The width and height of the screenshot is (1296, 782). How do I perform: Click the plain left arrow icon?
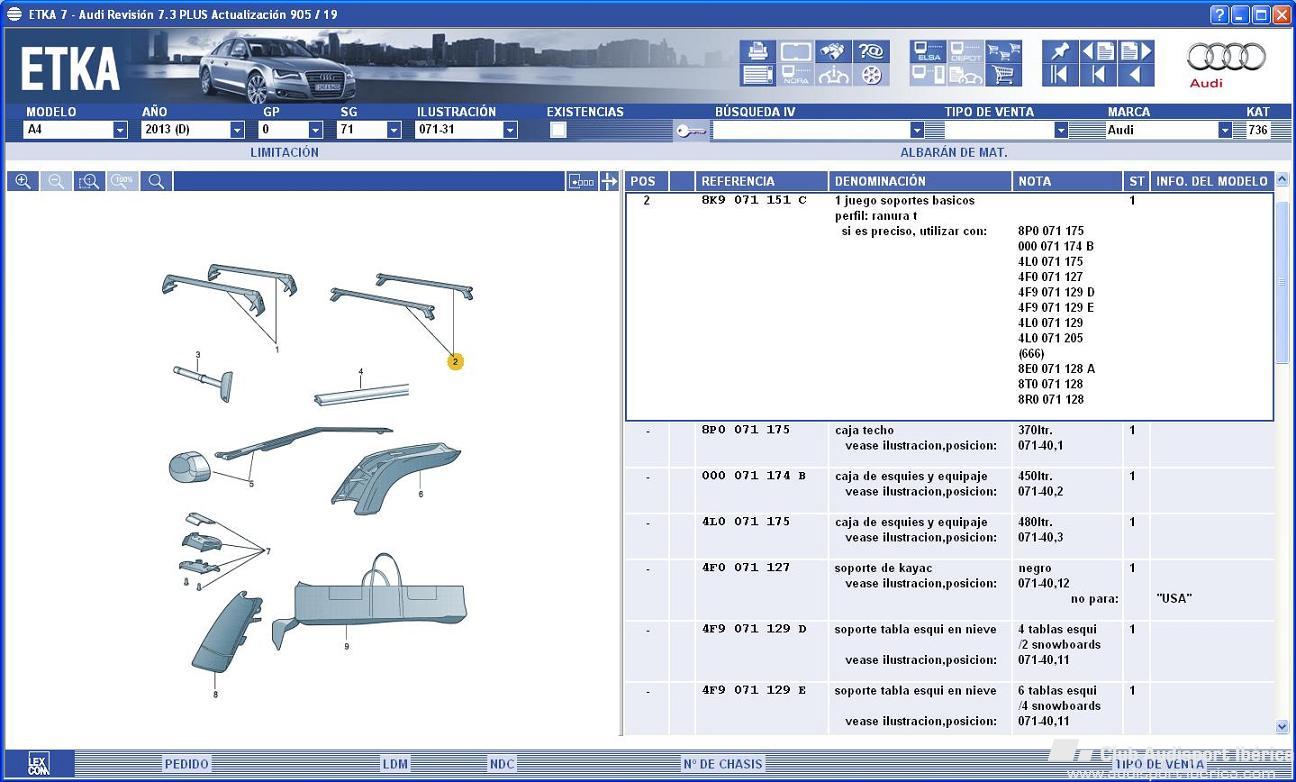(1136, 75)
